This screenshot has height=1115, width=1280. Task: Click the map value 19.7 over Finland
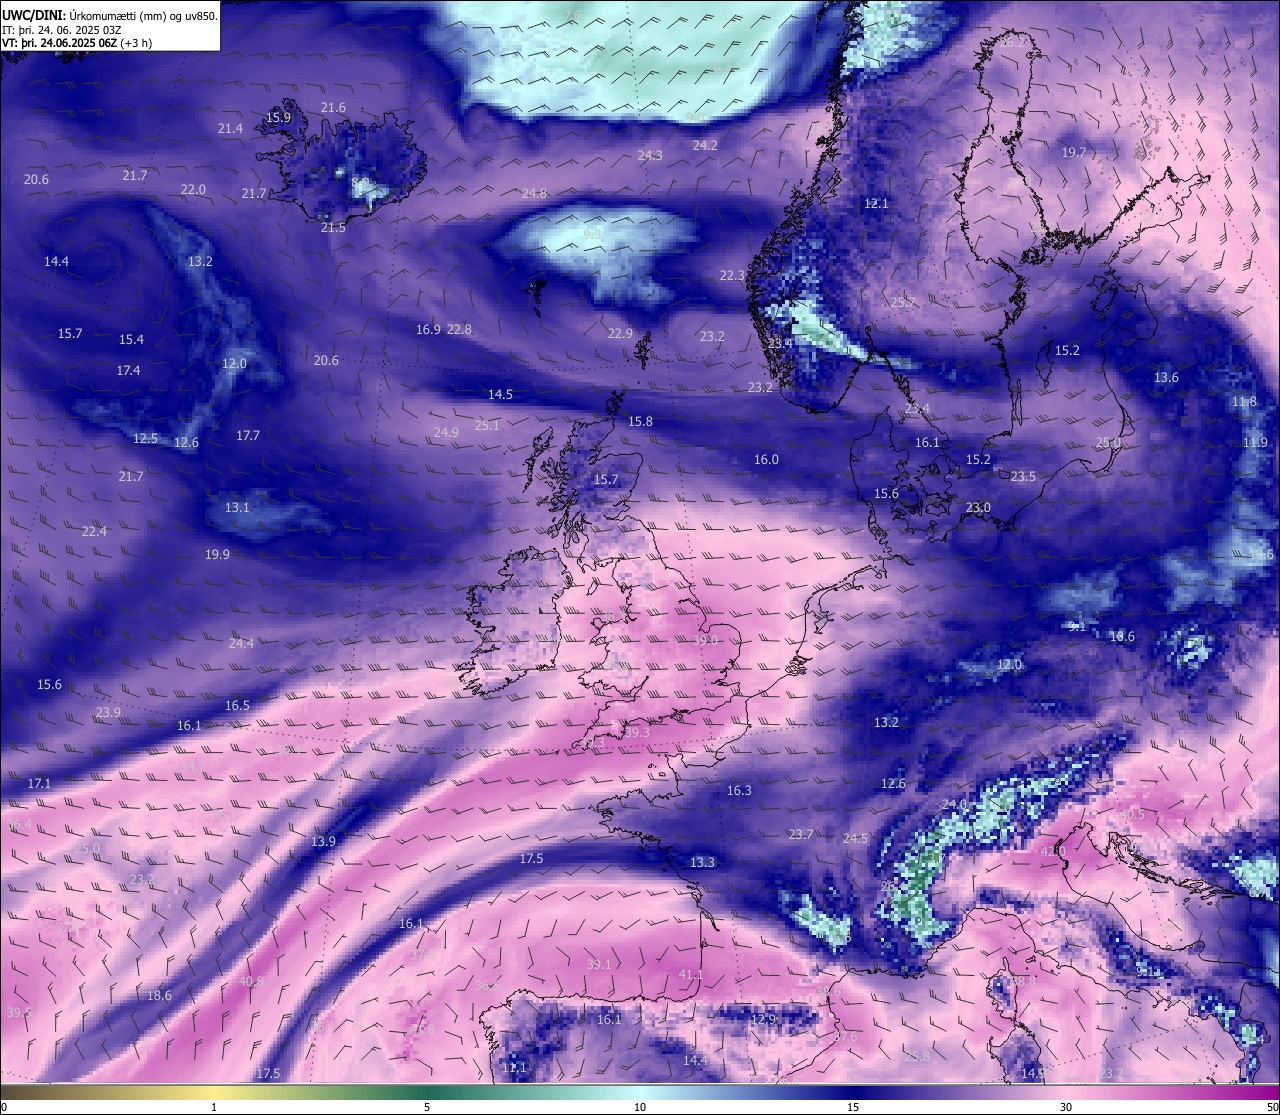pos(1074,153)
